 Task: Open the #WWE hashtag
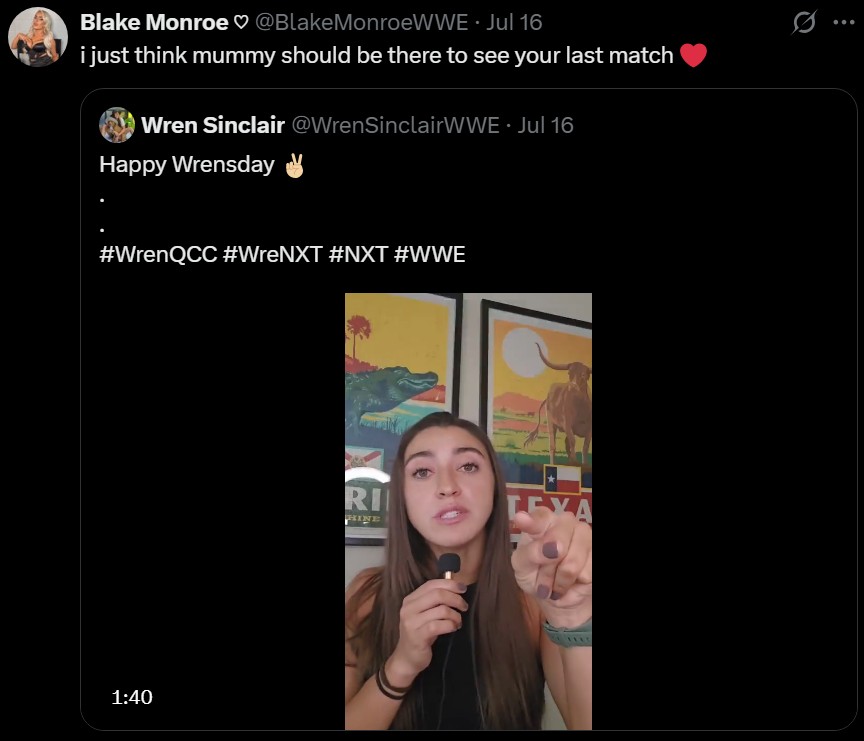[x=430, y=255]
